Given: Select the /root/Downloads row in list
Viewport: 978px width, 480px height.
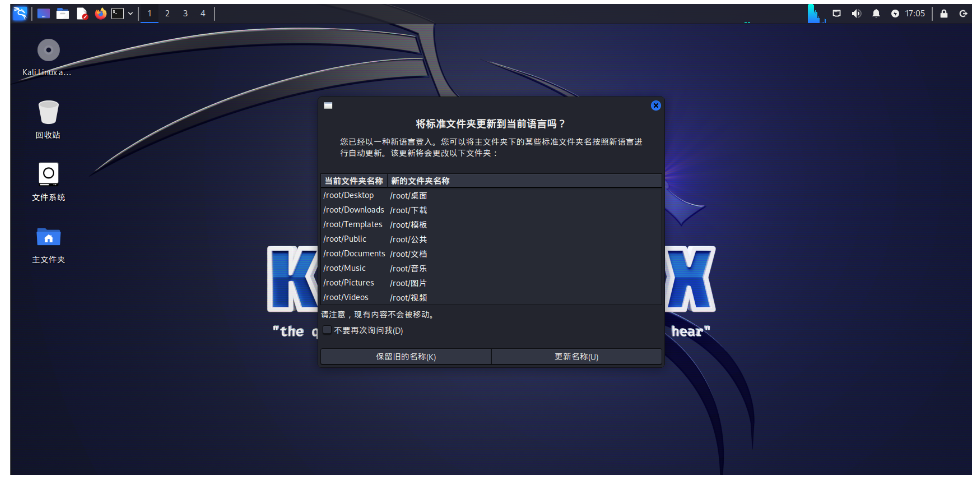Looking at the screenshot, I should pyautogui.click(x=353, y=210).
